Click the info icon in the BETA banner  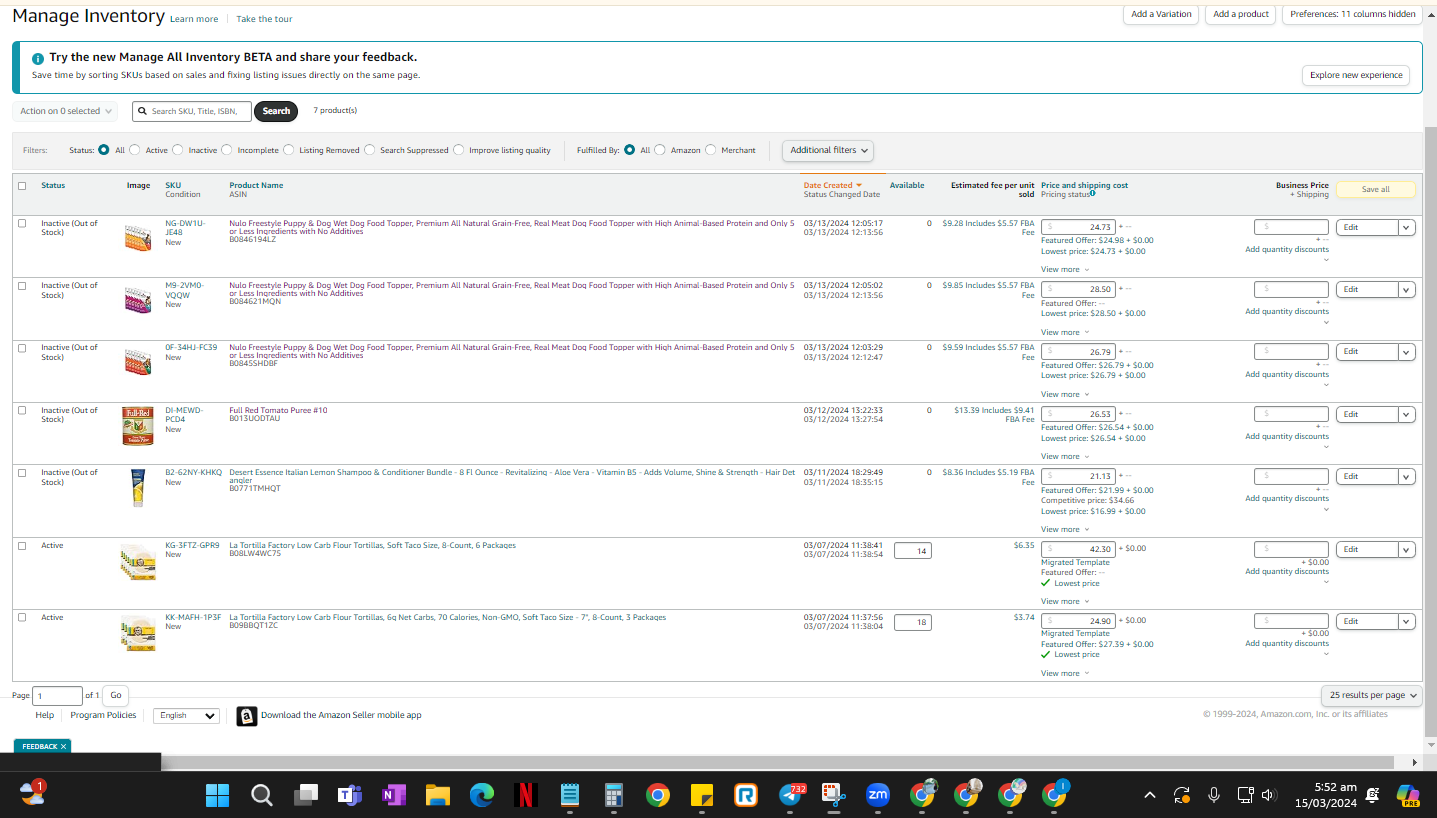click(38, 59)
